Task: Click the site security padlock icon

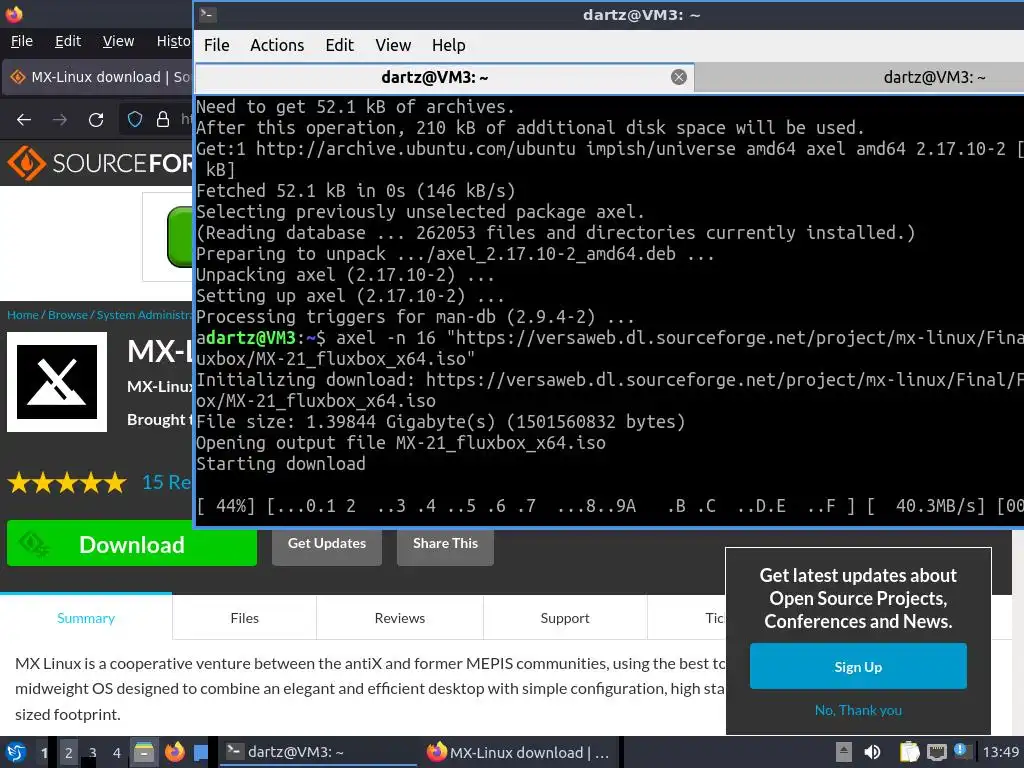Action: tap(163, 120)
